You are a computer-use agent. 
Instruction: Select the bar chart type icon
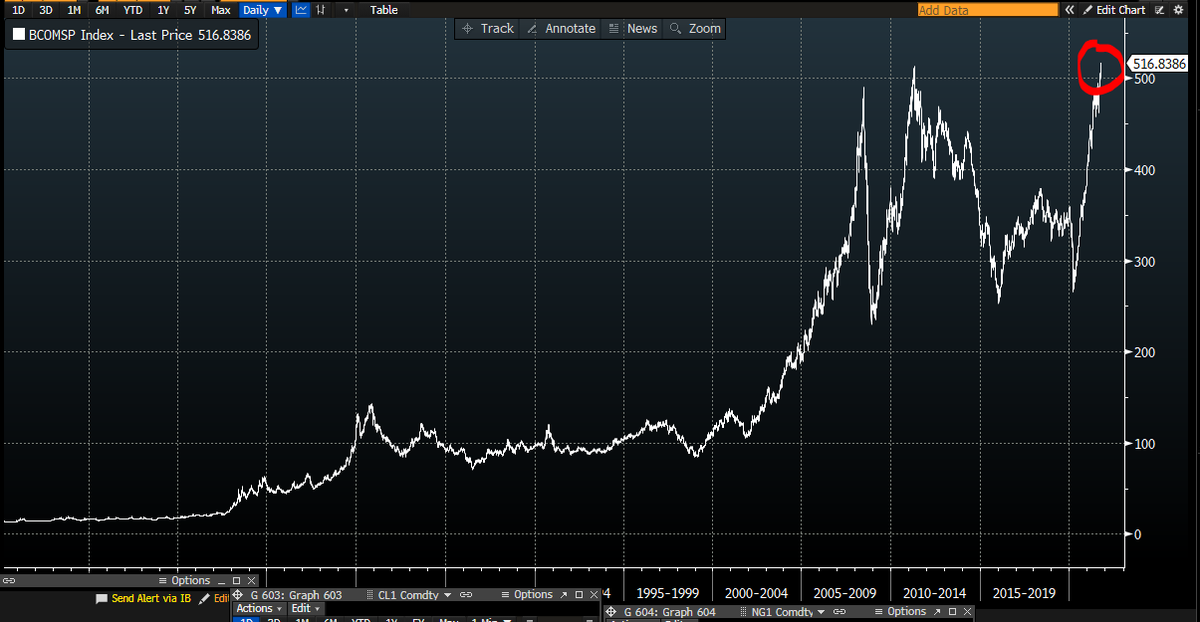tap(320, 10)
